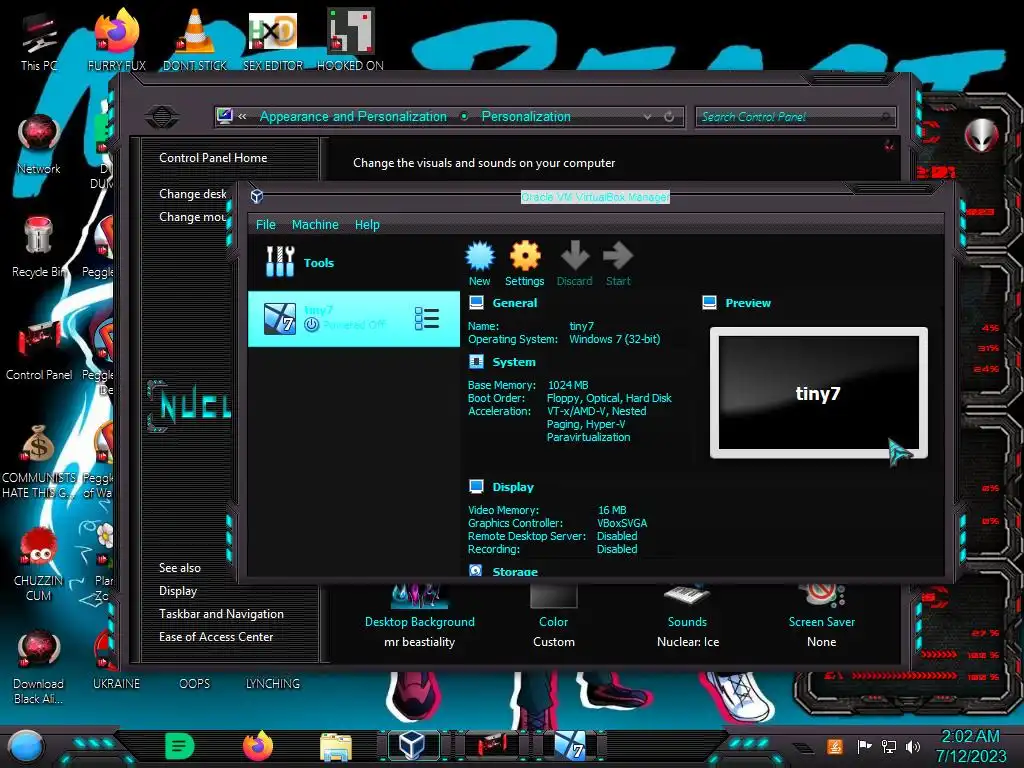Expand the address bar history dropdown
This screenshot has width=1024, height=768.
[647, 117]
